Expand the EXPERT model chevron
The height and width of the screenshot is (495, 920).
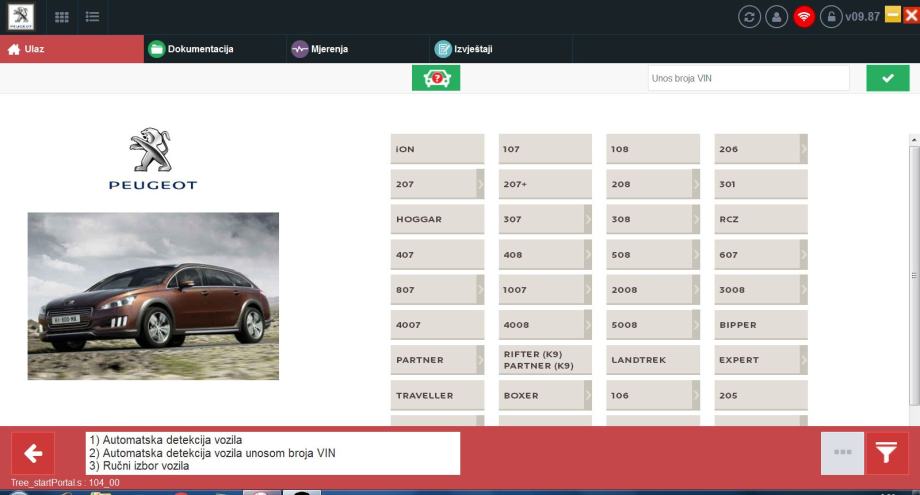(x=804, y=360)
